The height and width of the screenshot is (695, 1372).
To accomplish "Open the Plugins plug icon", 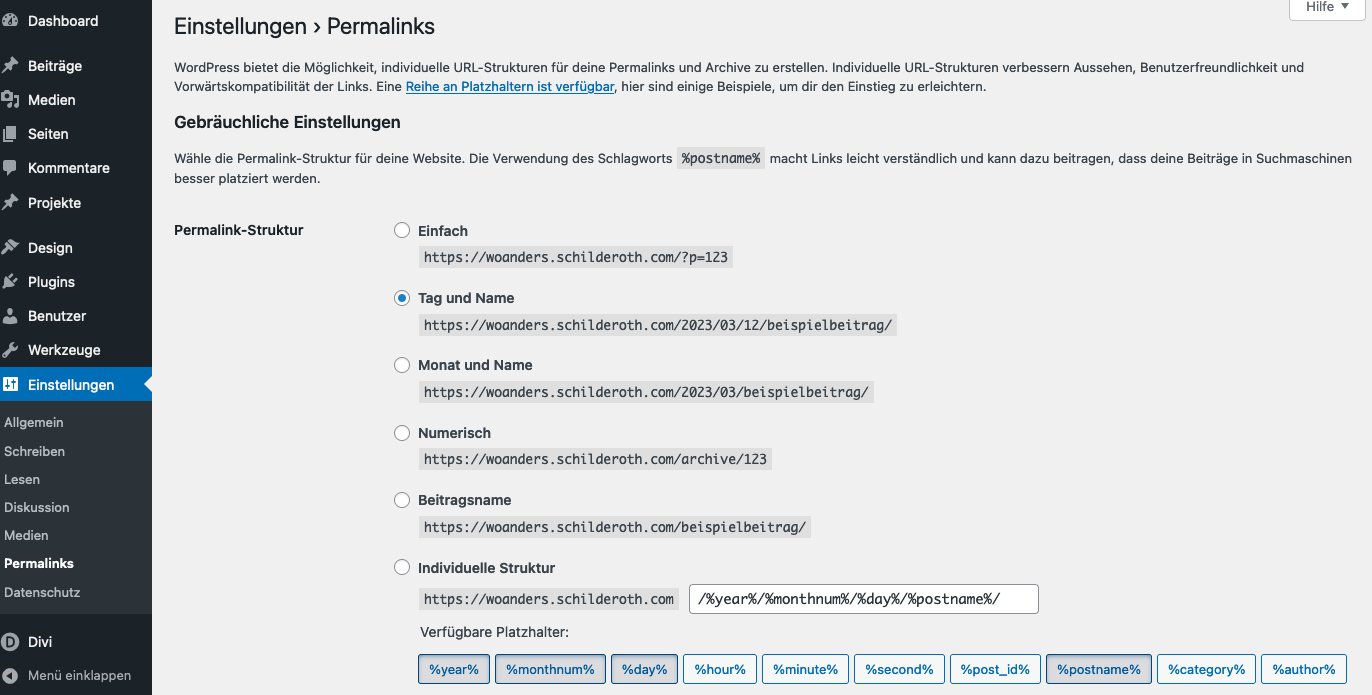I will coord(10,282).
